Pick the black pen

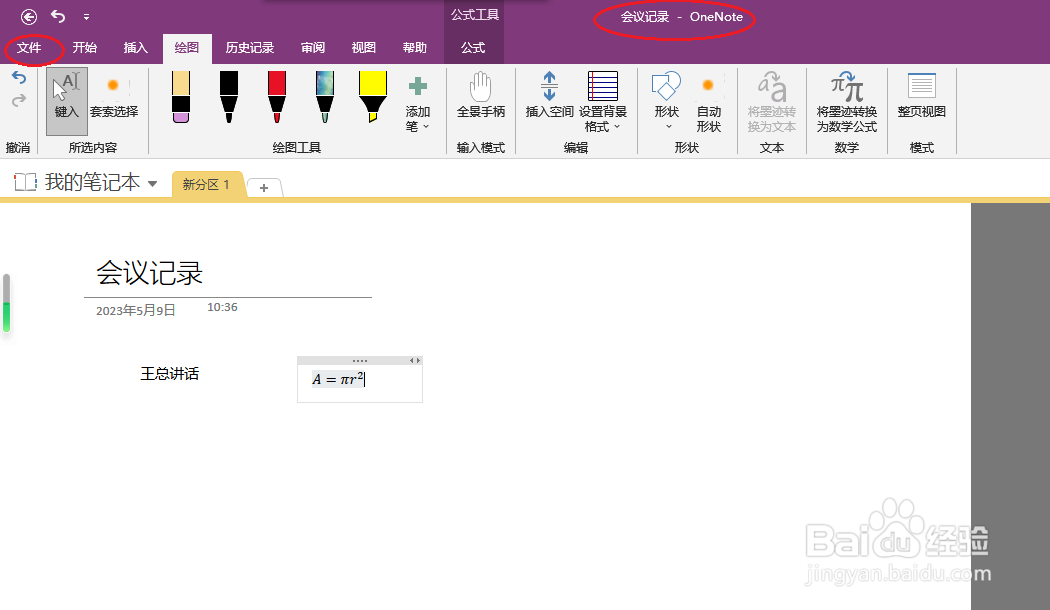coord(229,97)
